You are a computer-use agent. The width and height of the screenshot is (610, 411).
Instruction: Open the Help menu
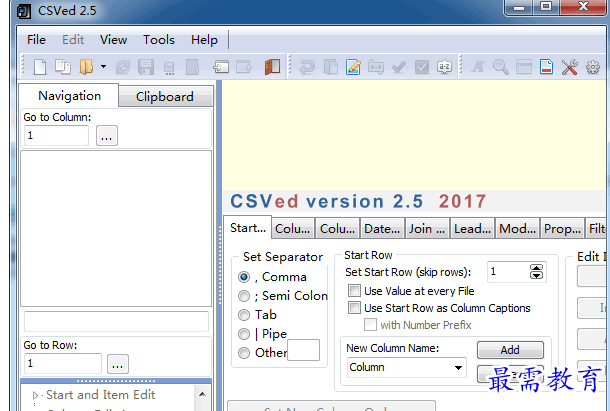tap(204, 40)
